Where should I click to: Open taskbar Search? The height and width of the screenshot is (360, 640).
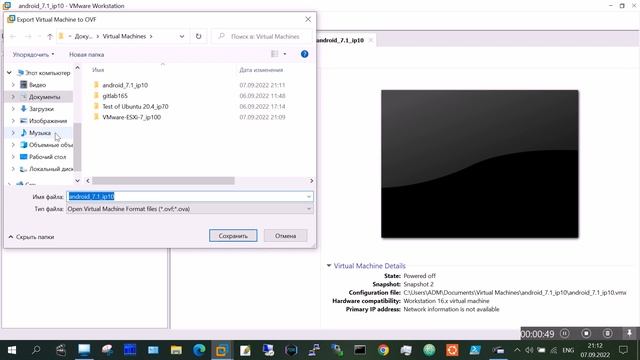36,350
